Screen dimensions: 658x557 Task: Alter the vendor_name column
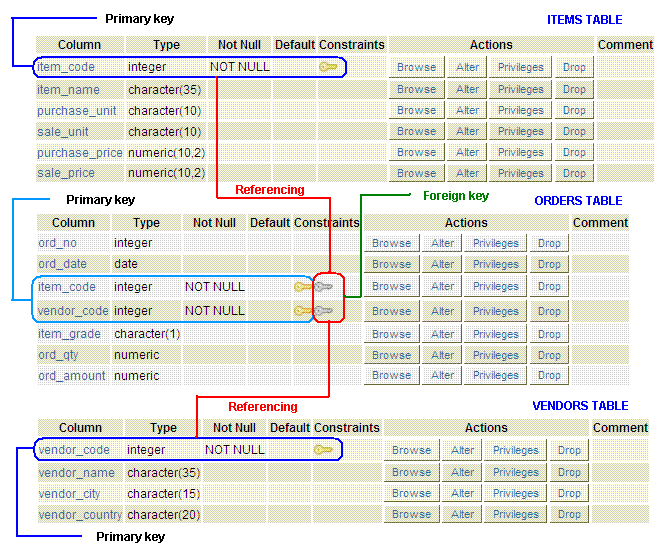click(x=462, y=472)
